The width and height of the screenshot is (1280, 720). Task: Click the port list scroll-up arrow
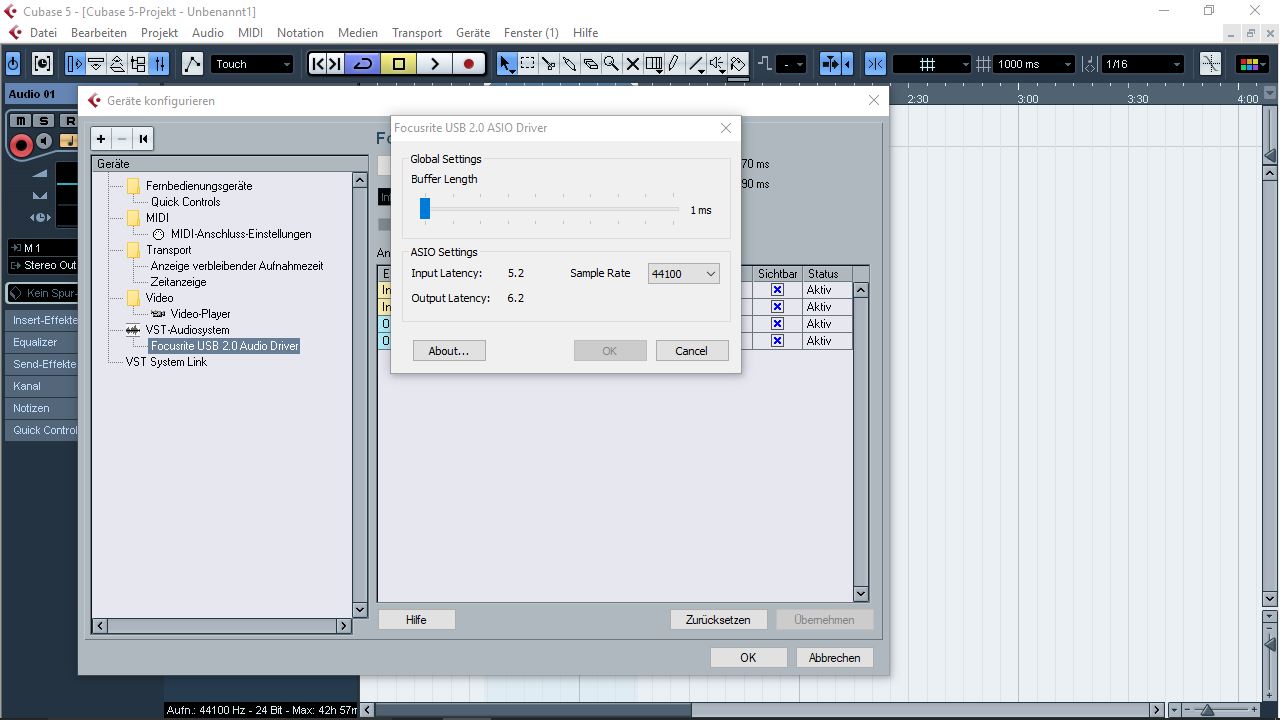pyautogui.click(x=860, y=290)
